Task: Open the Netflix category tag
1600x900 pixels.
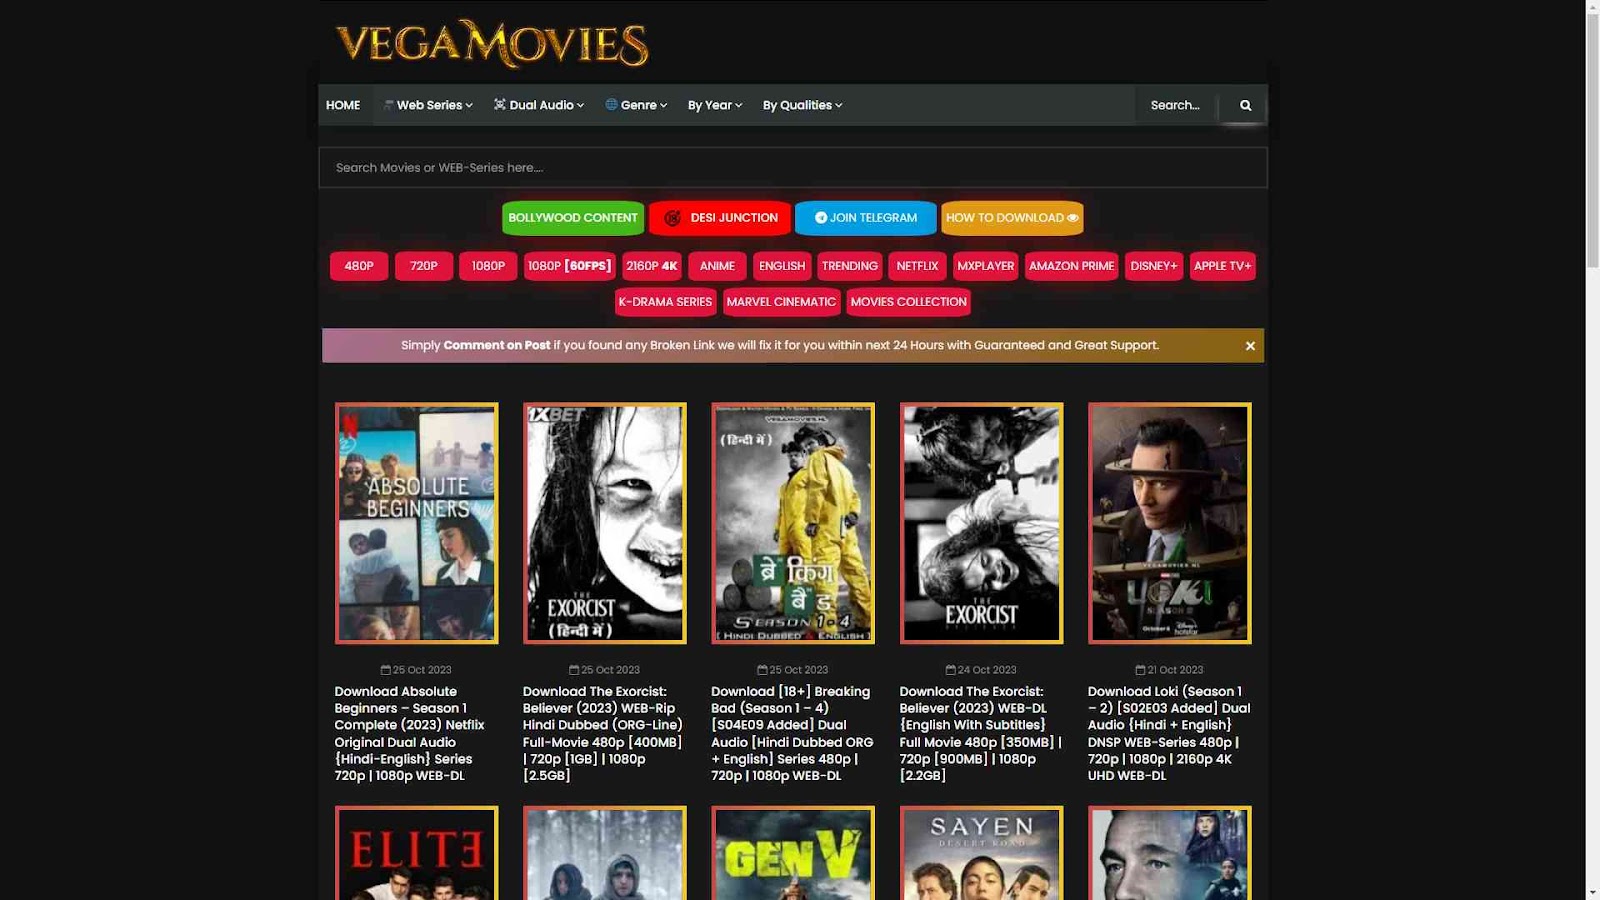Action: pyautogui.click(x=917, y=266)
